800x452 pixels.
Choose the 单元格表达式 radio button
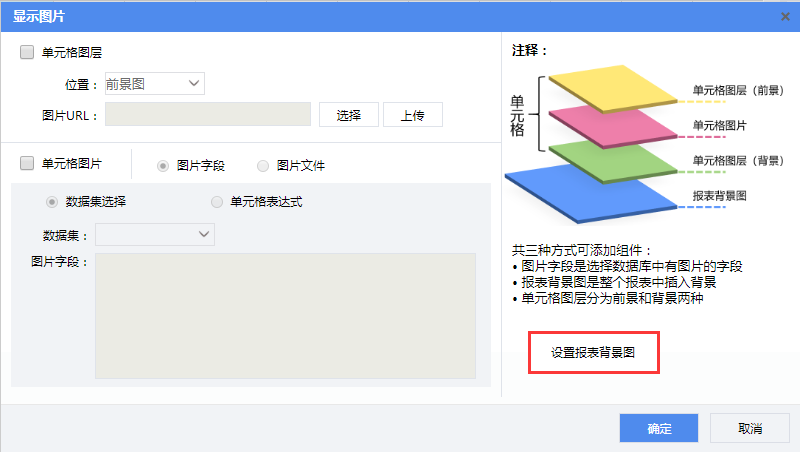tap(217, 202)
